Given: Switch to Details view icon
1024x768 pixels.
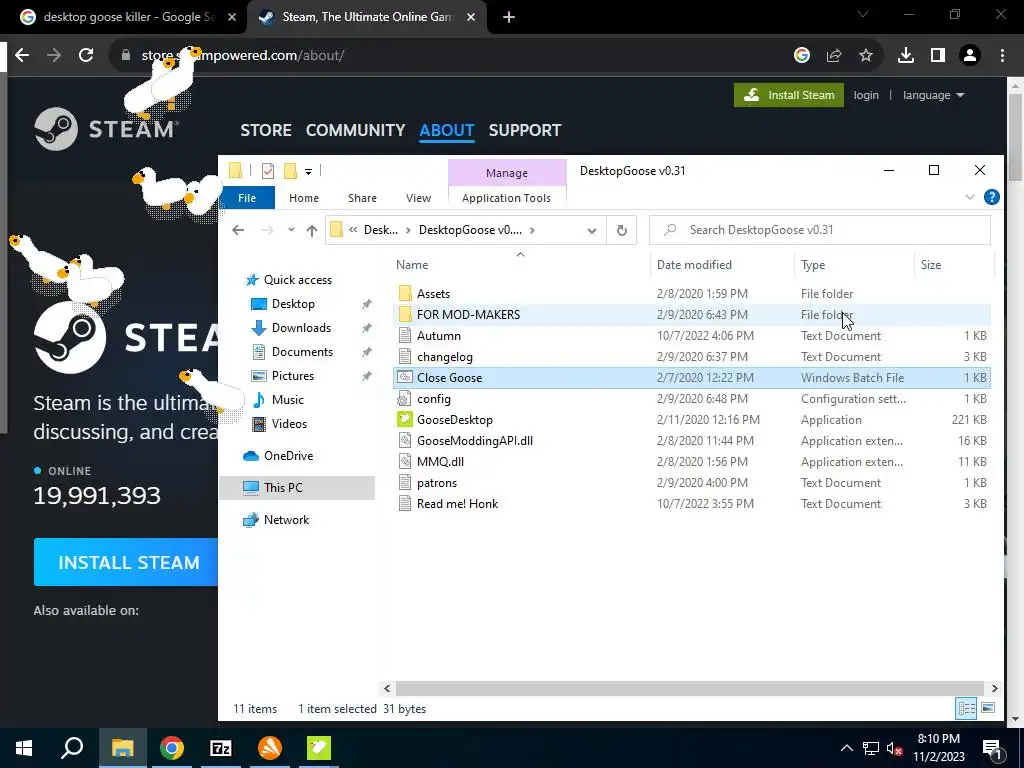Looking at the screenshot, I should (967, 708).
